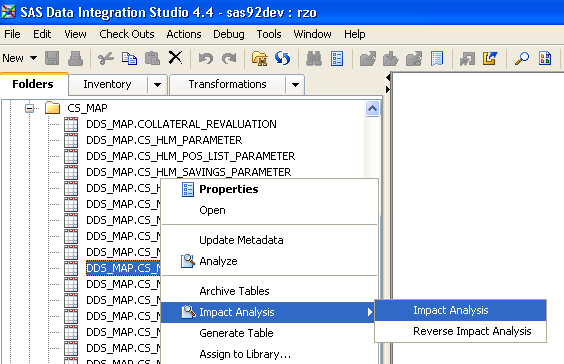Open the Debug menu
This screenshot has width=564, height=364.
point(229,34)
